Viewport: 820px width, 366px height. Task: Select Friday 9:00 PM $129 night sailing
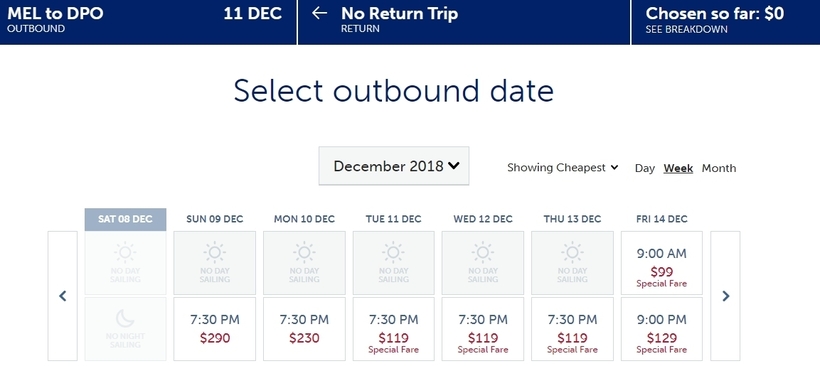pyautogui.click(x=662, y=329)
